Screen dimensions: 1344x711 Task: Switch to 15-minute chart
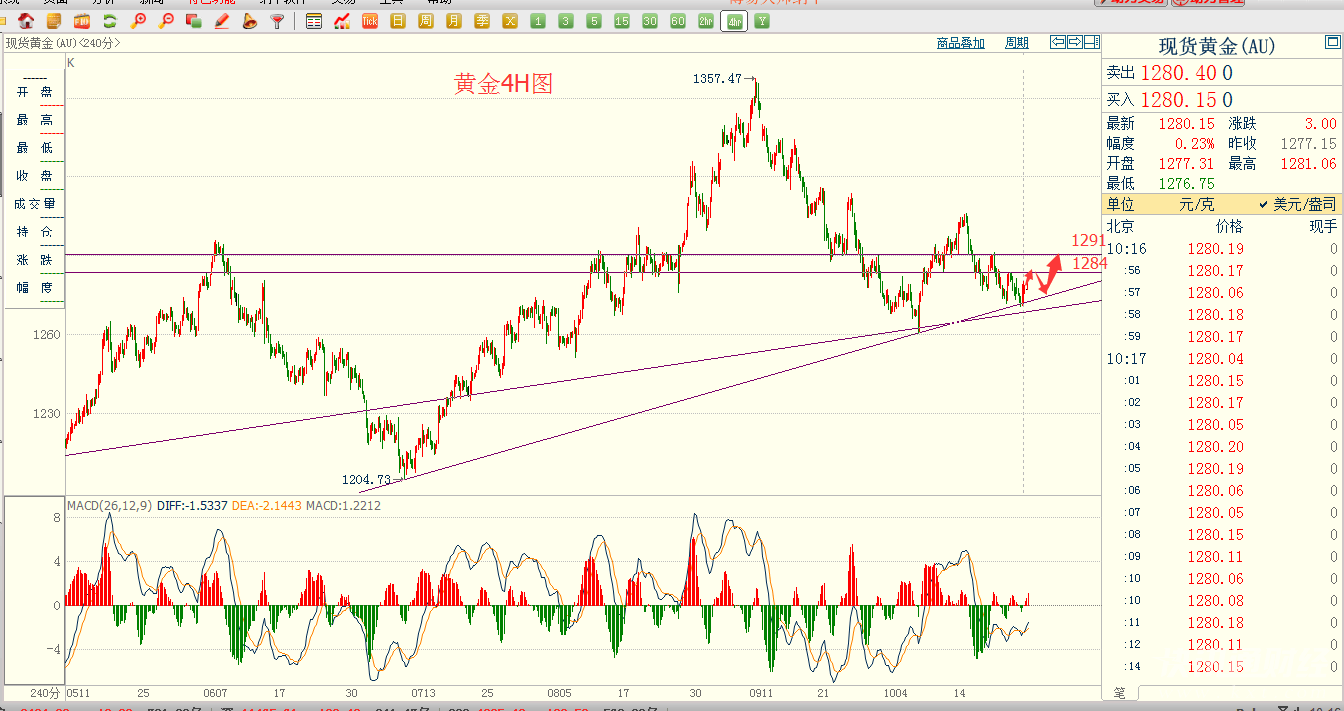pos(622,21)
